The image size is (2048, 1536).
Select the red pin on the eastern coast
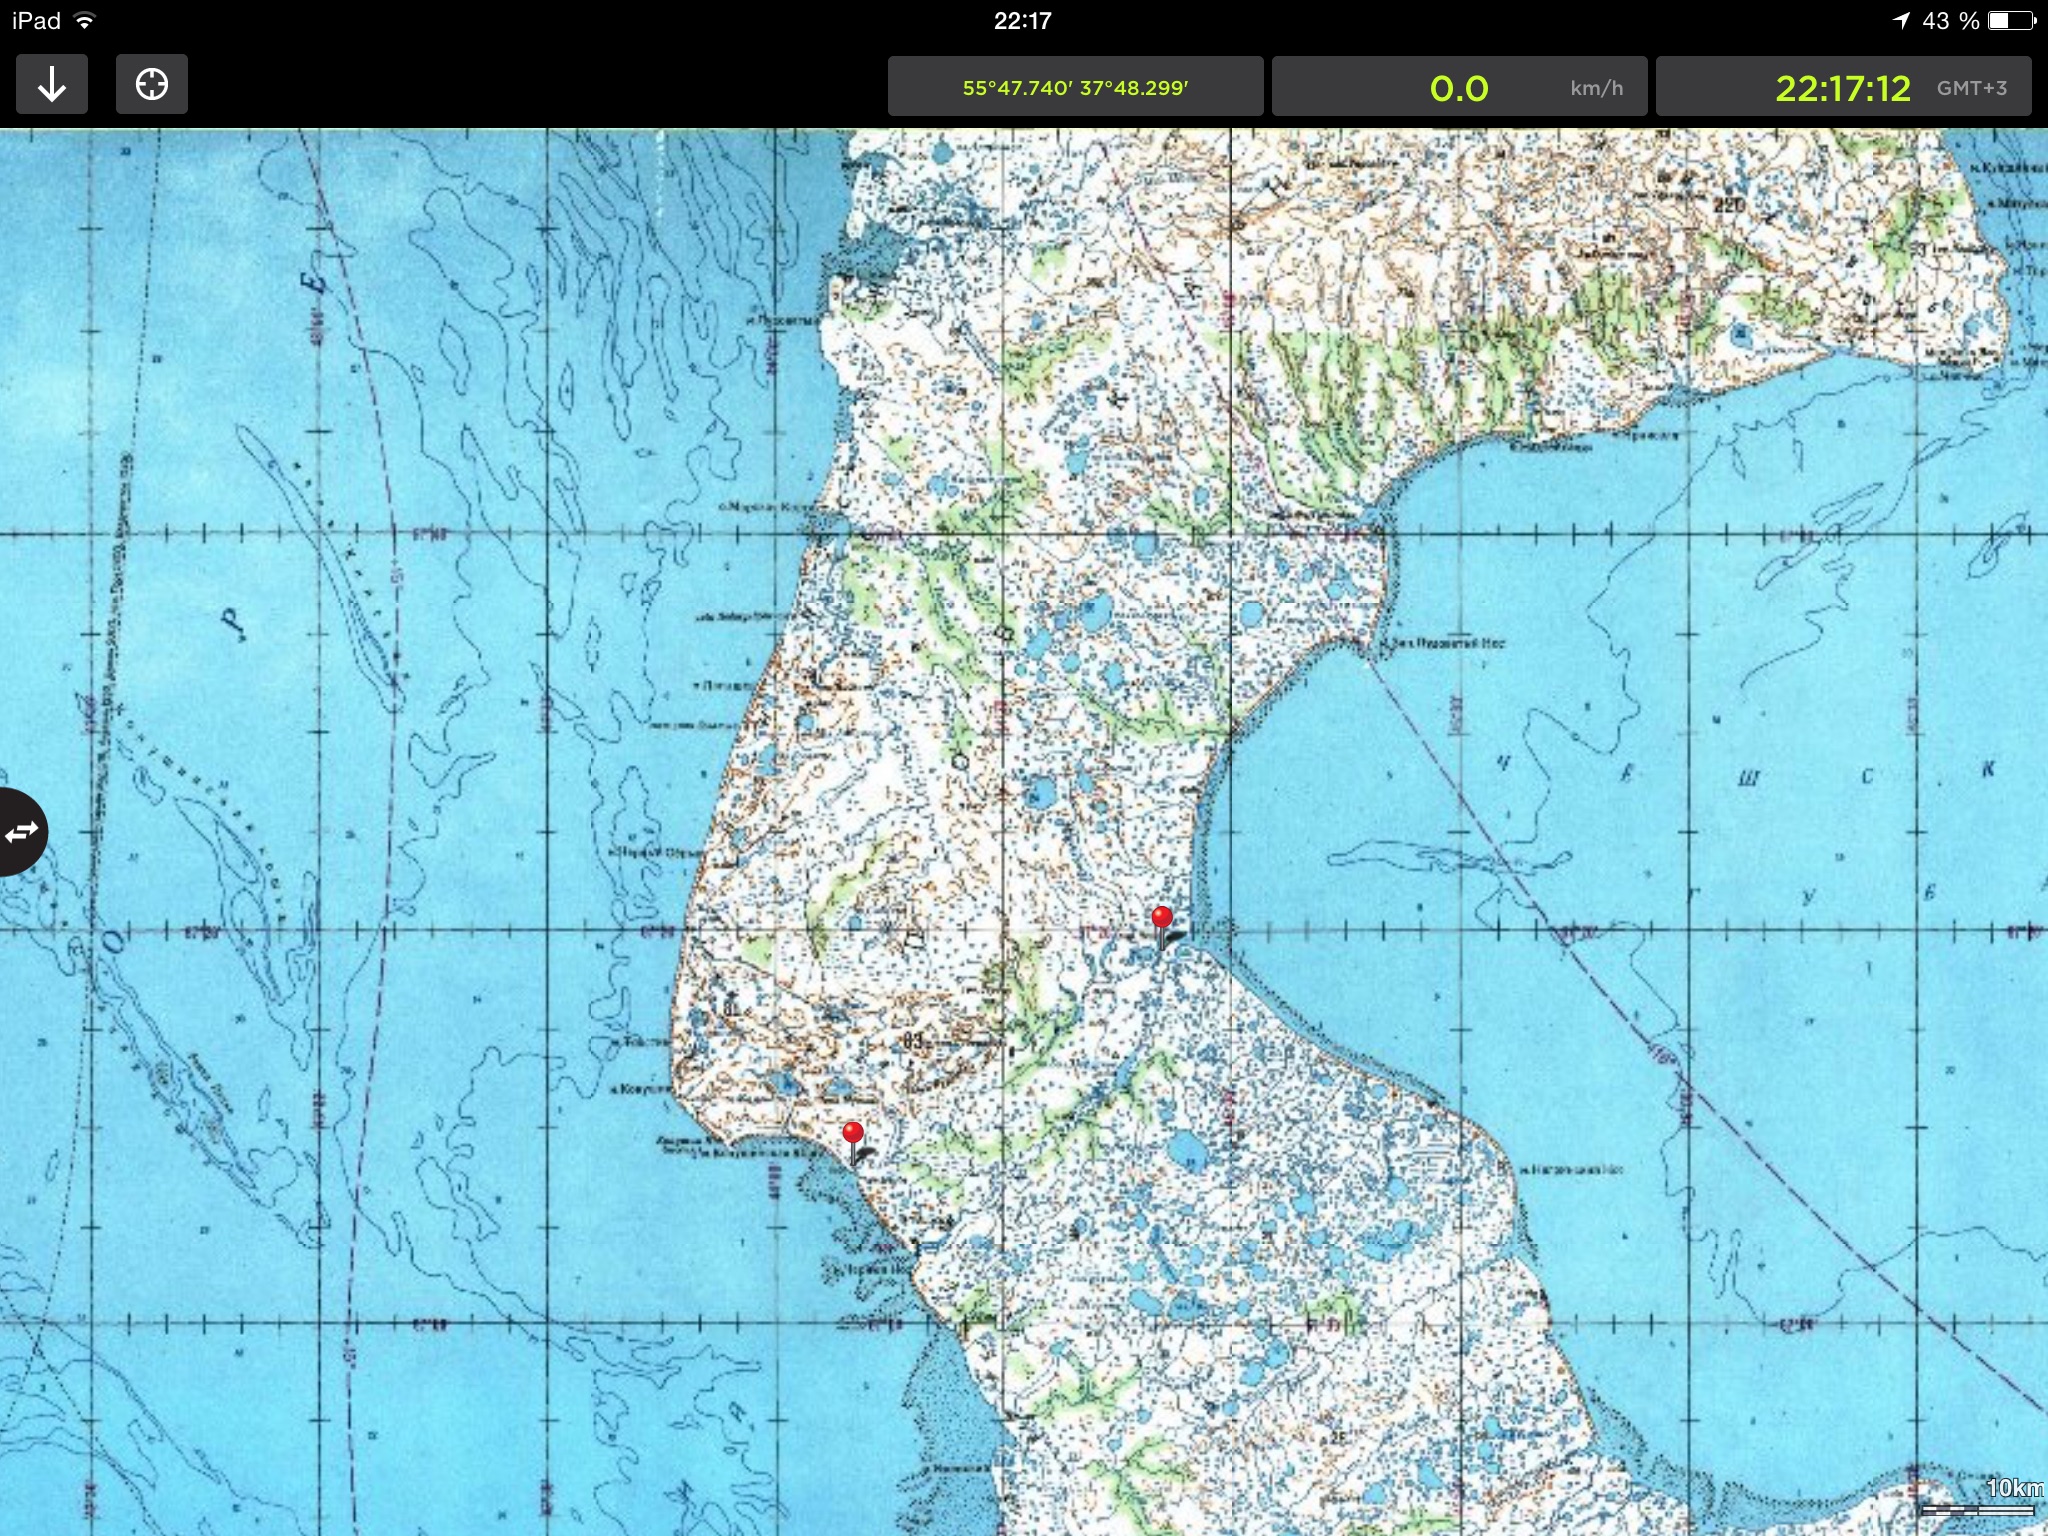coord(1162,918)
